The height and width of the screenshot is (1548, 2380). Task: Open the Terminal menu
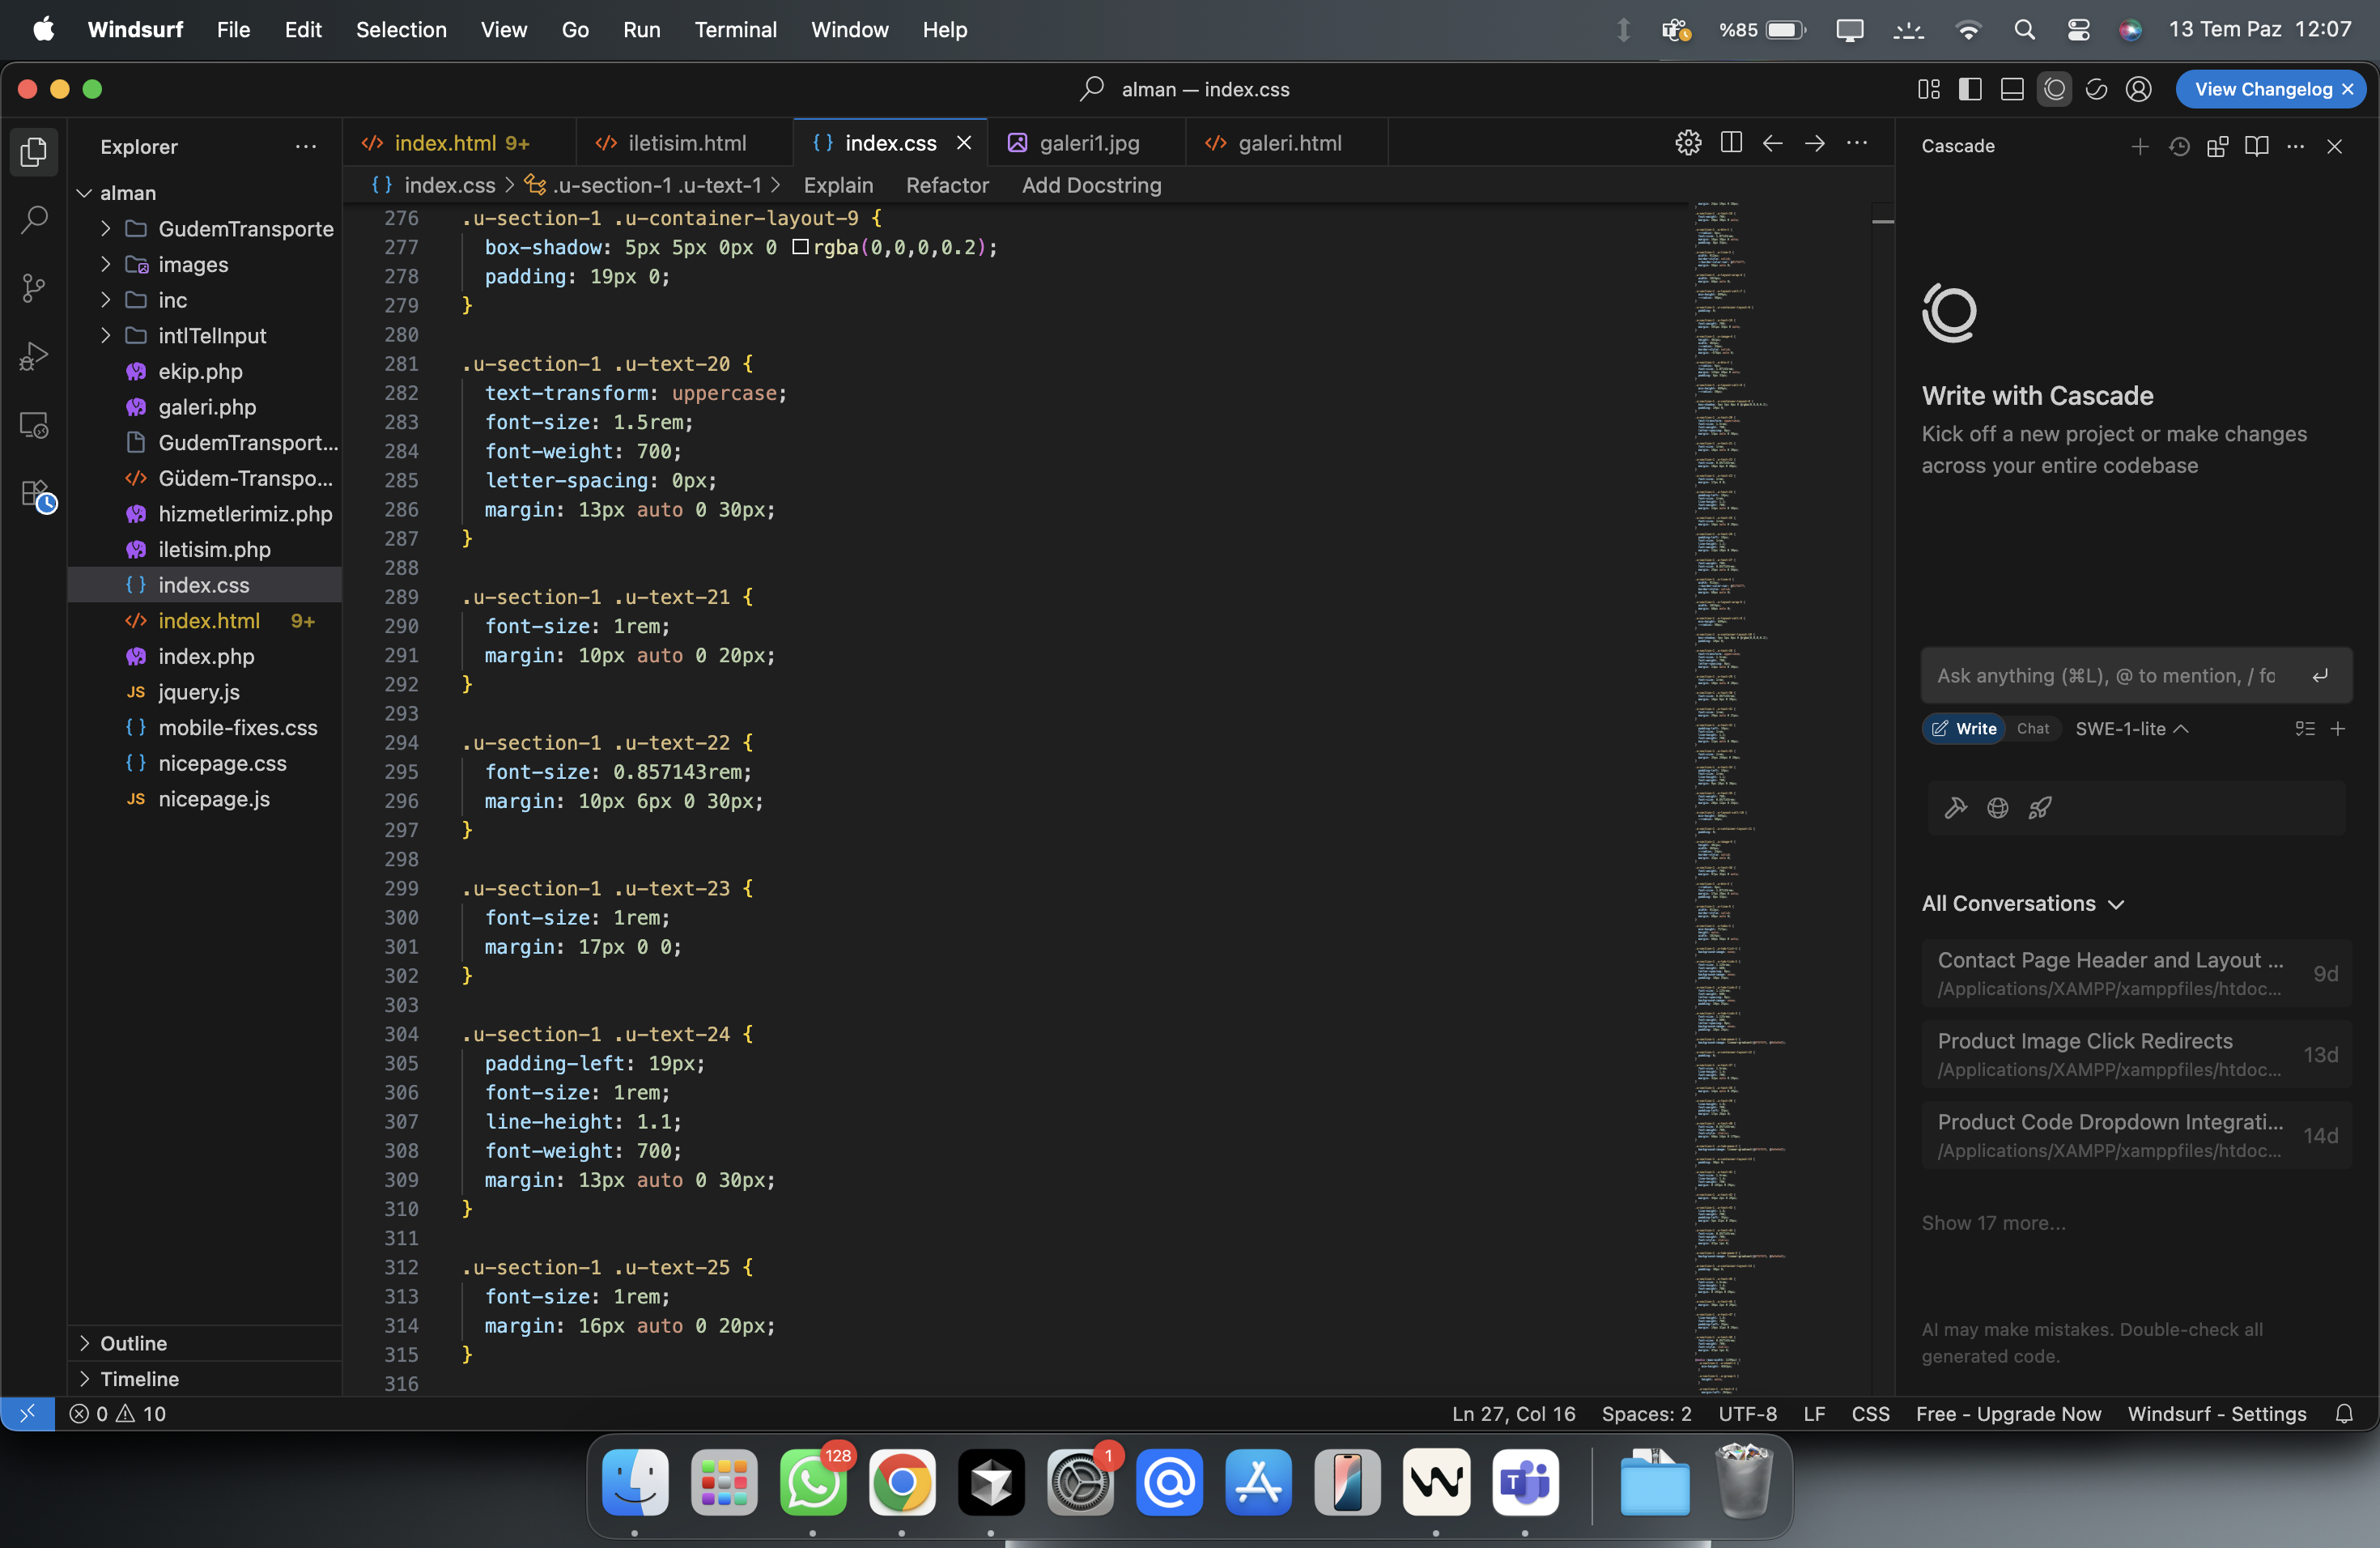(x=735, y=30)
